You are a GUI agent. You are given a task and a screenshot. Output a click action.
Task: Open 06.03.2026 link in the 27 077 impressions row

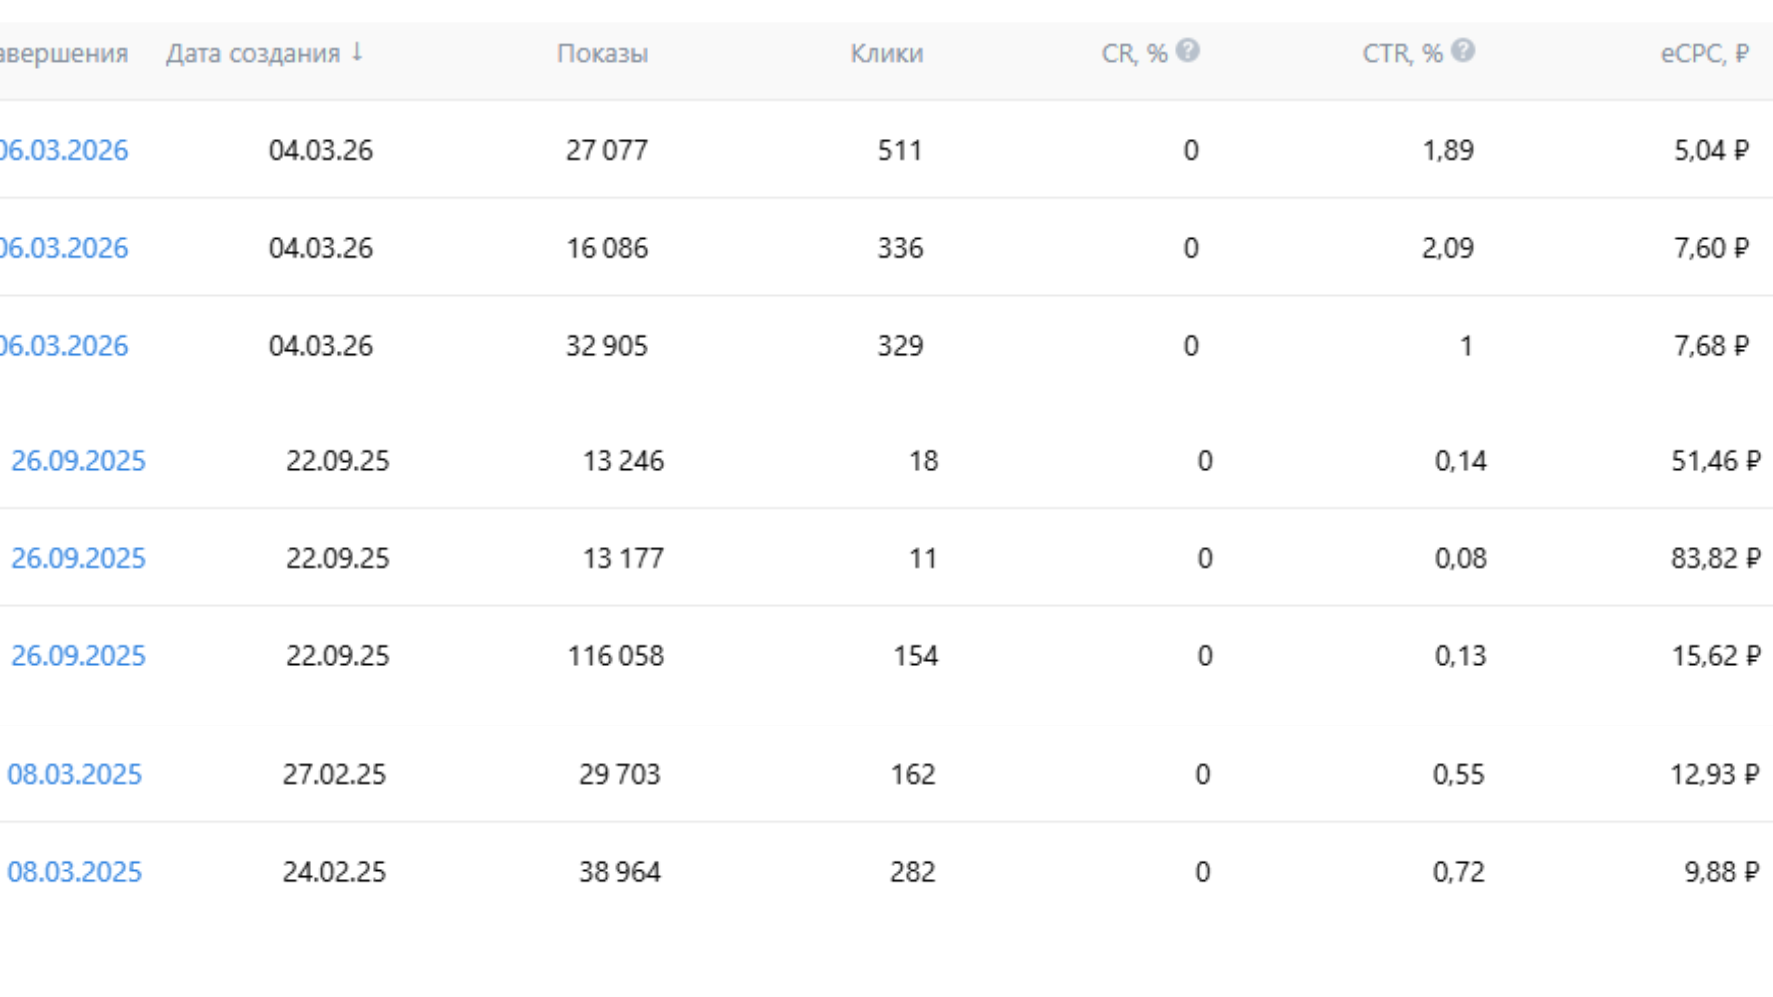pos(64,151)
